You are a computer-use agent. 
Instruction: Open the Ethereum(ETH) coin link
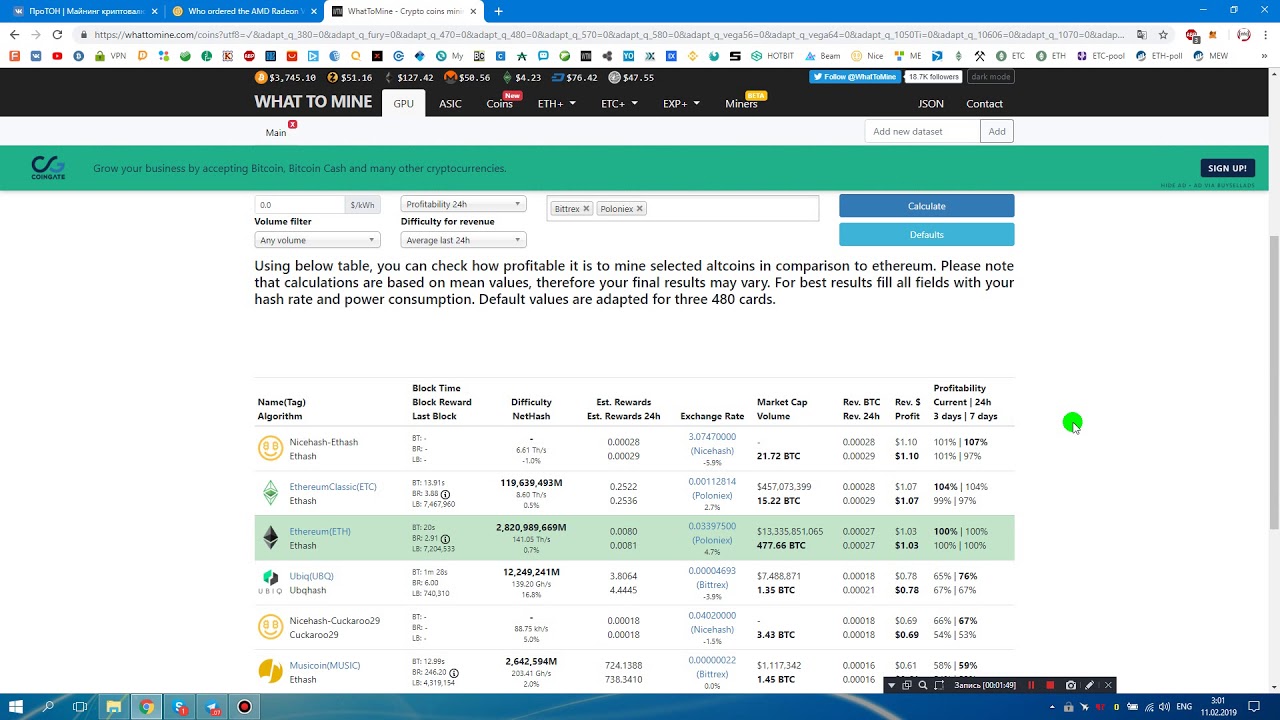(x=320, y=532)
